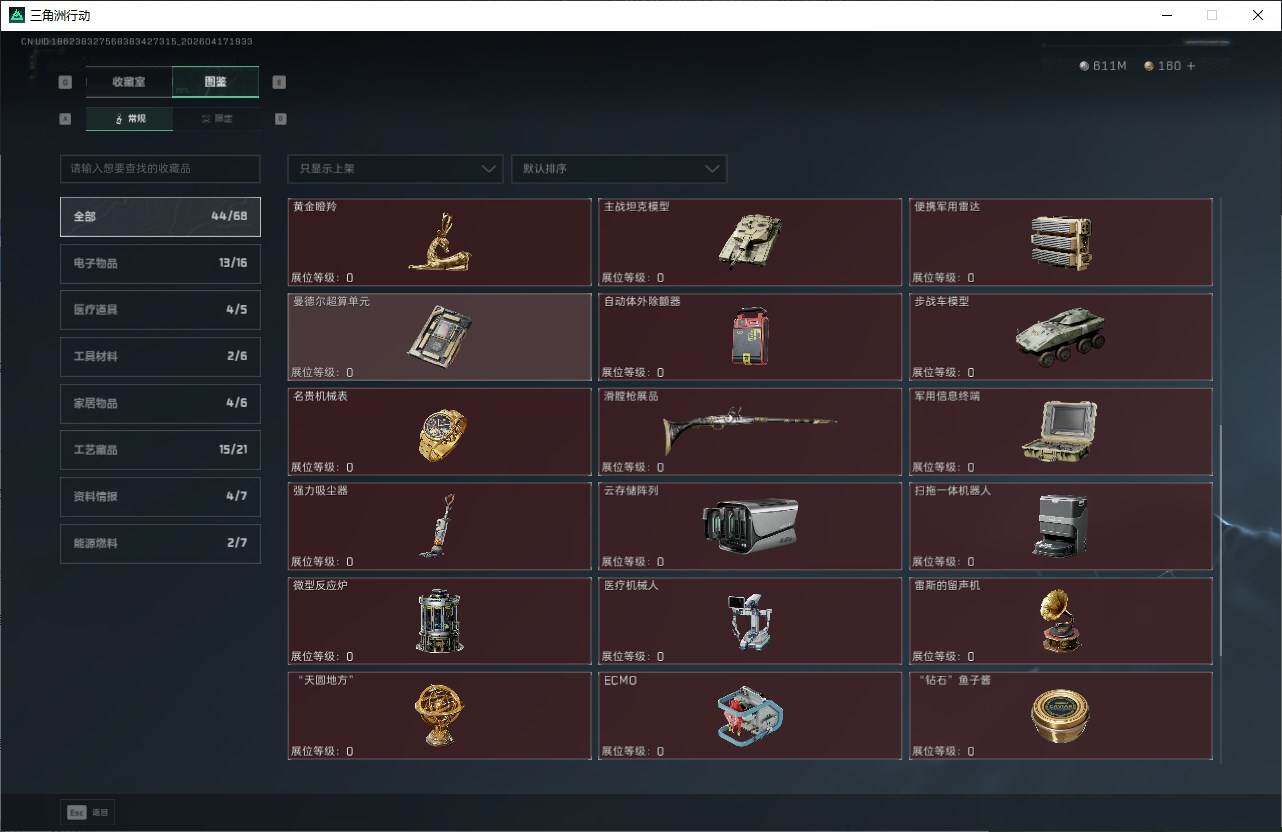This screenshot has width=1282, height=832.
Task: Select the 滑膛枪展品 musket icon
Action: tap(749, 430)
